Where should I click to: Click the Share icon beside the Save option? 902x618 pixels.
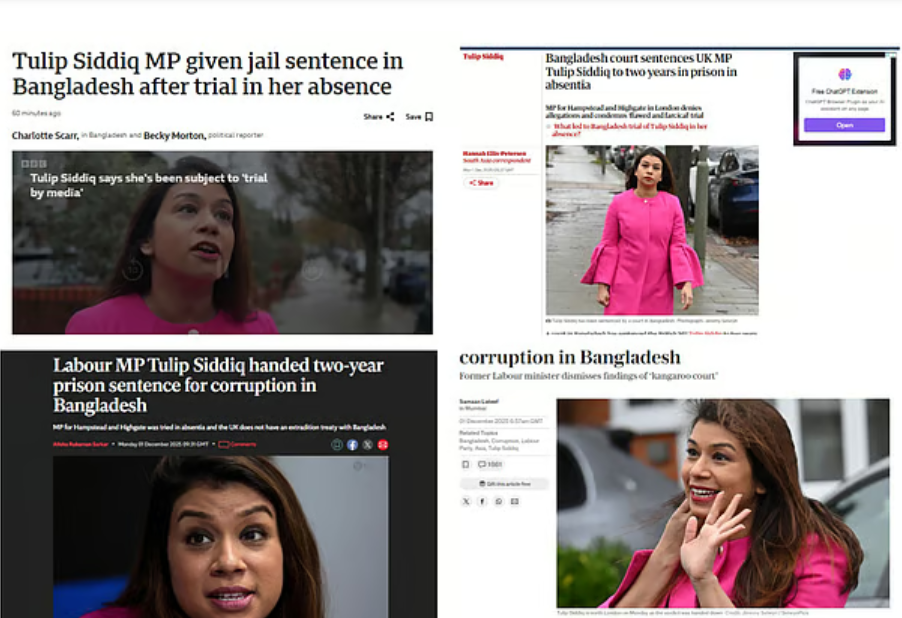[x=390, y=117]
